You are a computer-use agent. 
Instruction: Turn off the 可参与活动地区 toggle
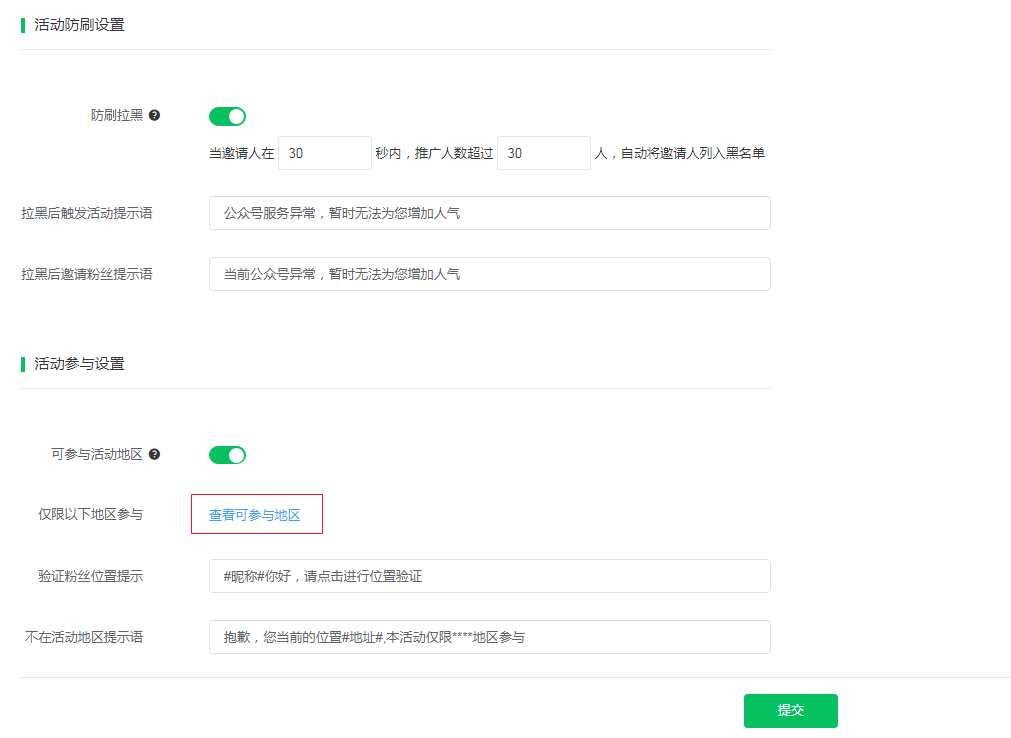coord(227,454)
